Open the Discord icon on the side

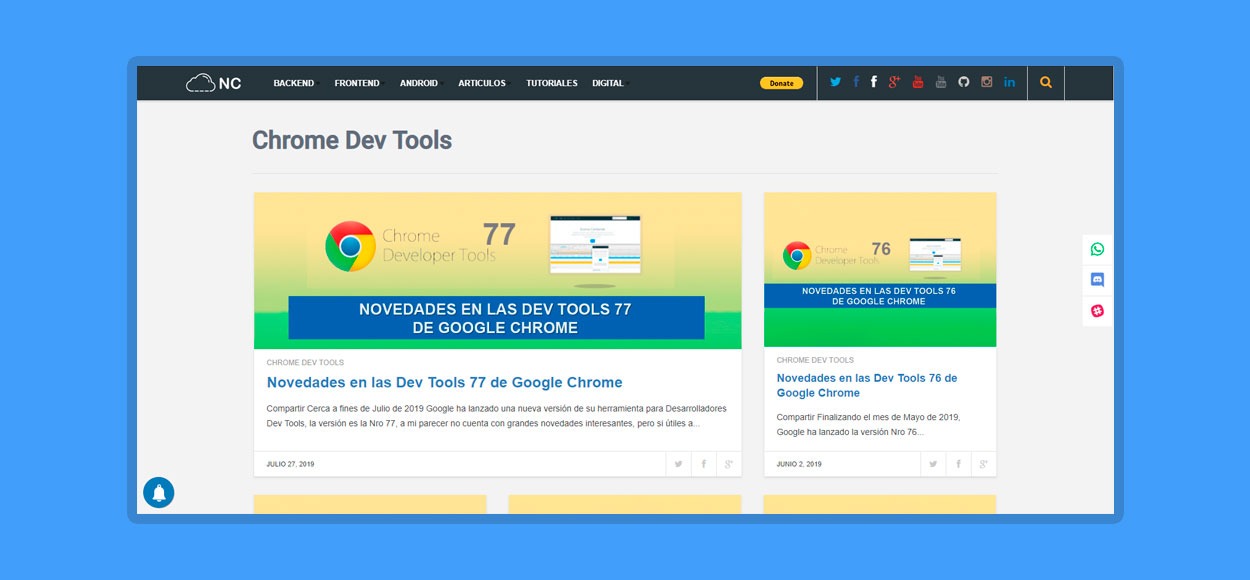[x=1097, y=280]
